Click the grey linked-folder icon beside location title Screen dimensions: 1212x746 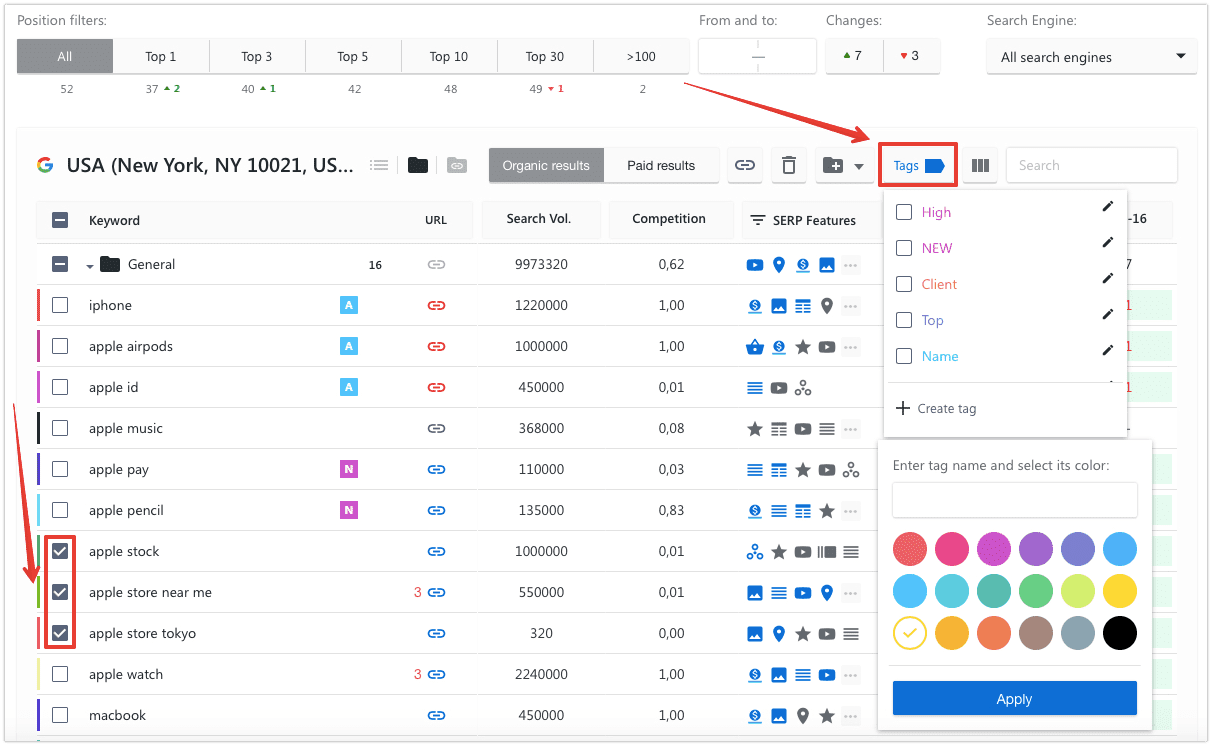pyautogui.click(x=456, y=165)
